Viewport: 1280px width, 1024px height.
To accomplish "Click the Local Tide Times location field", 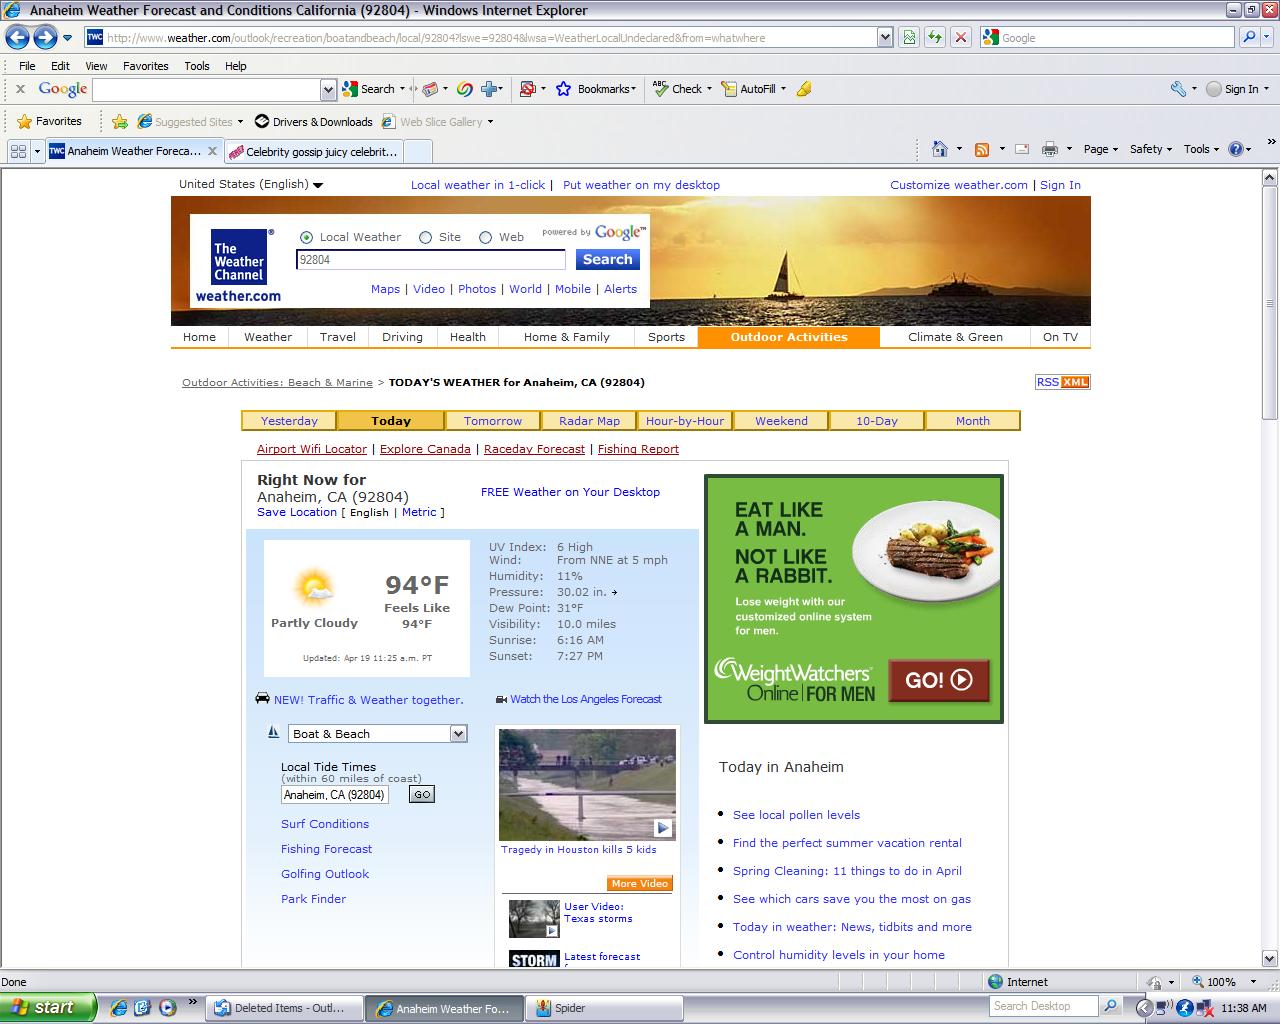I will (334, 795).
